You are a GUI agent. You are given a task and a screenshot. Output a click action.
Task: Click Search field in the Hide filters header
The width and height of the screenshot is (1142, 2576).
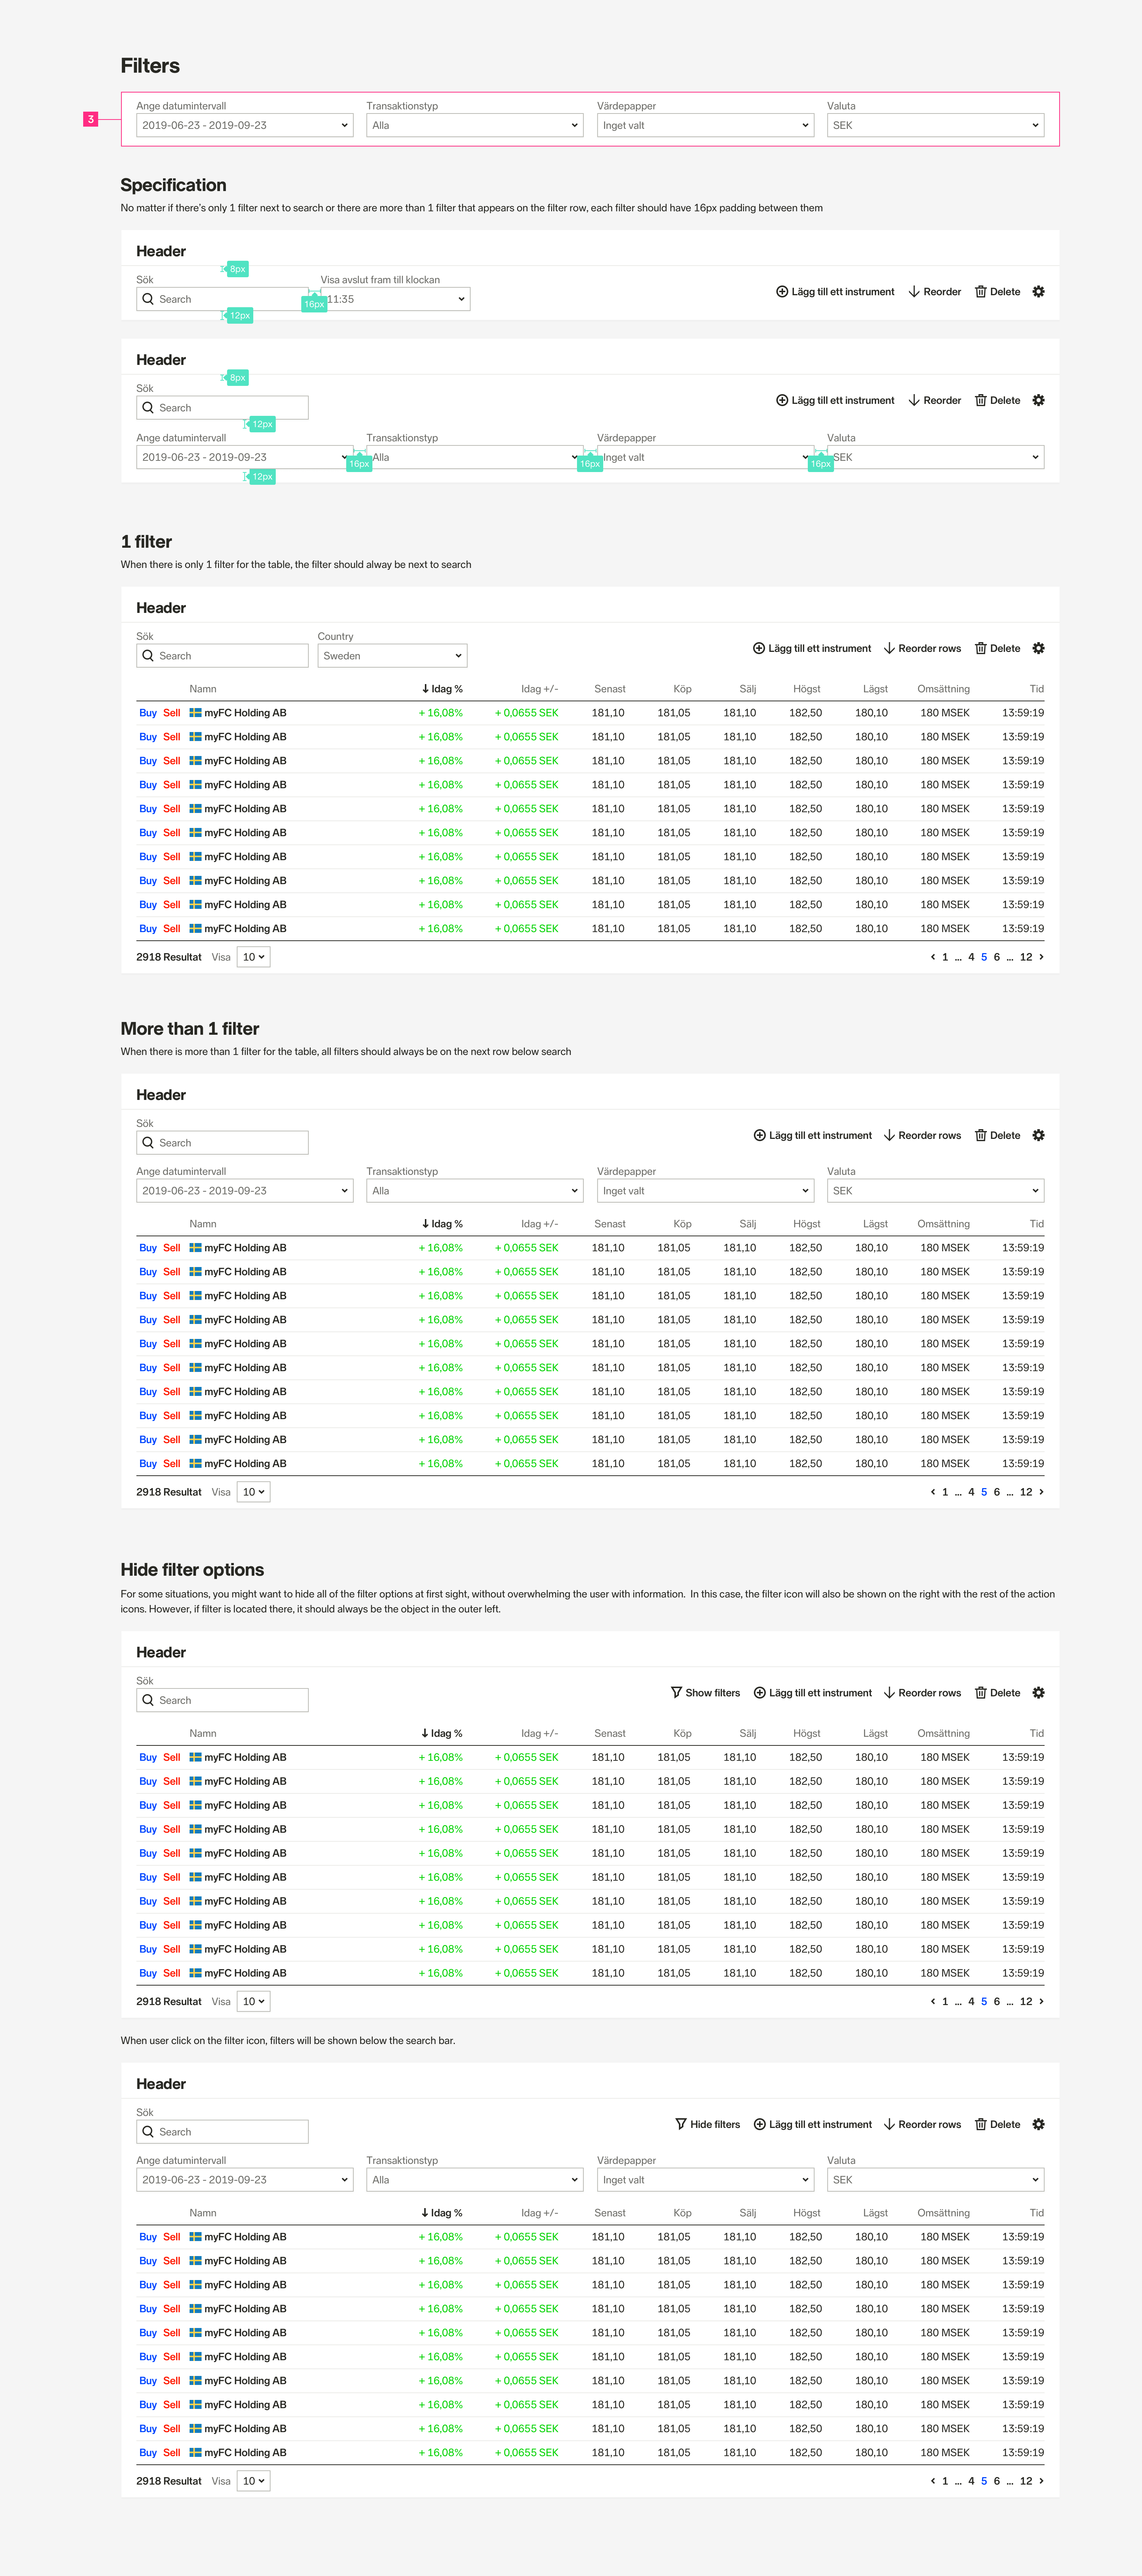click(222, 2132)
